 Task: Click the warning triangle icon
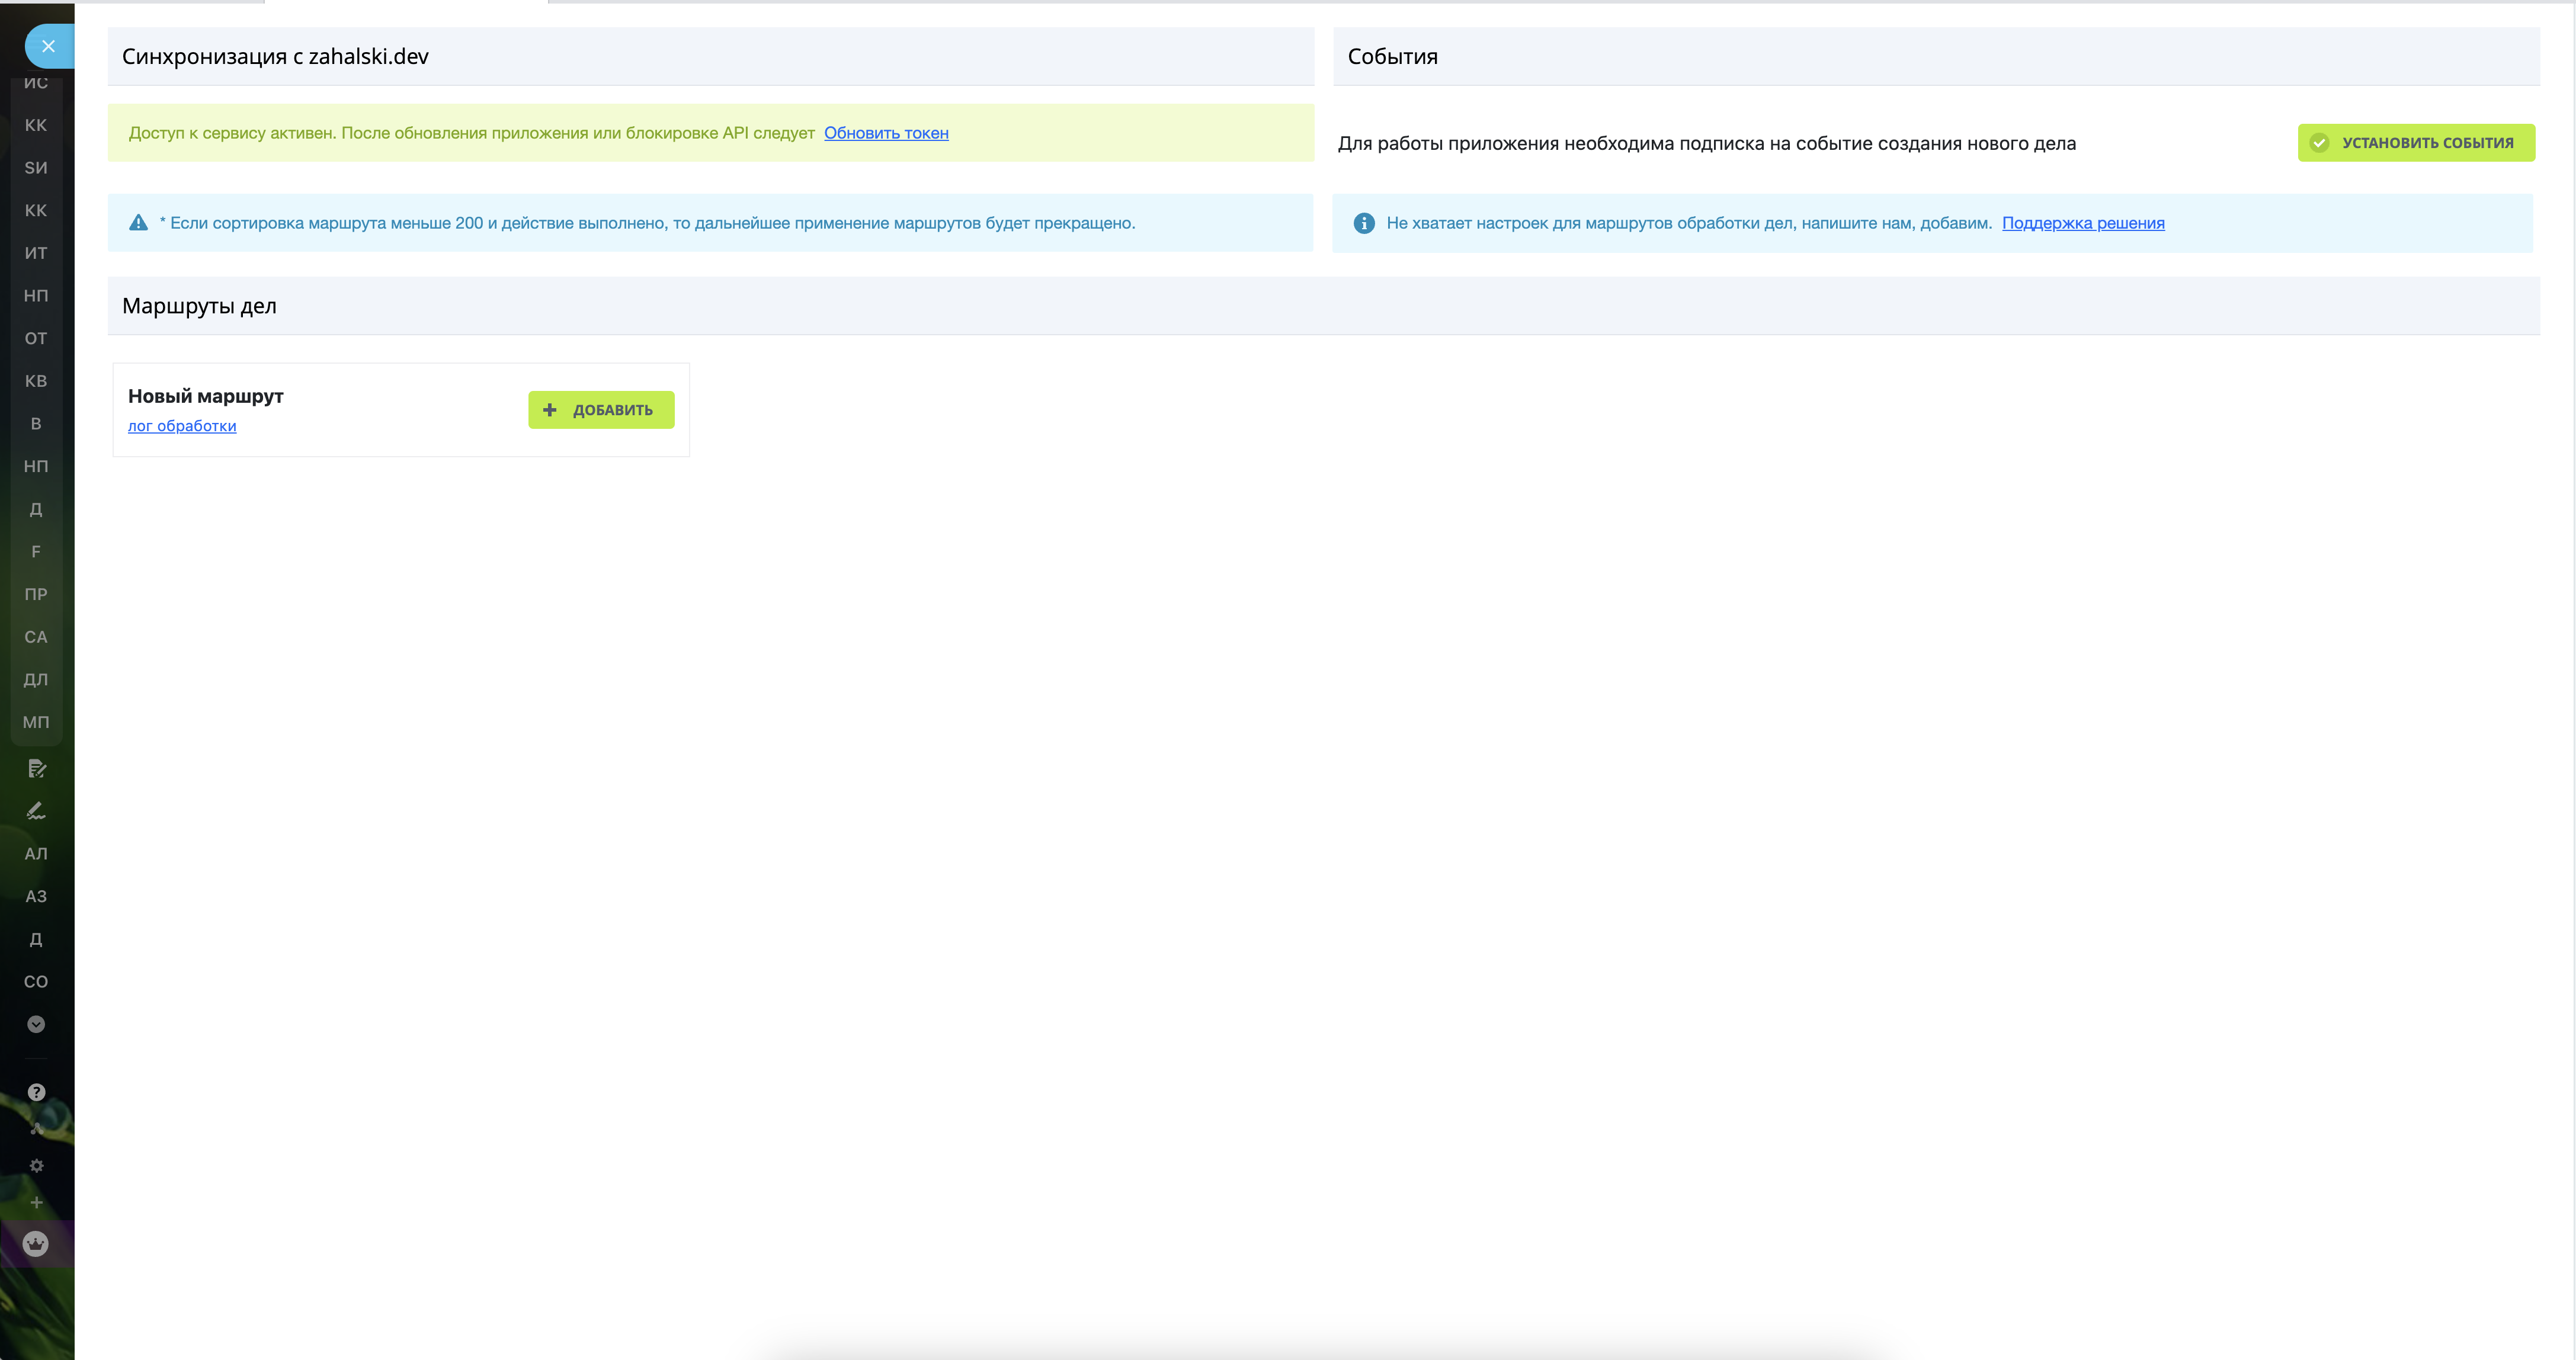pos(139,223)
